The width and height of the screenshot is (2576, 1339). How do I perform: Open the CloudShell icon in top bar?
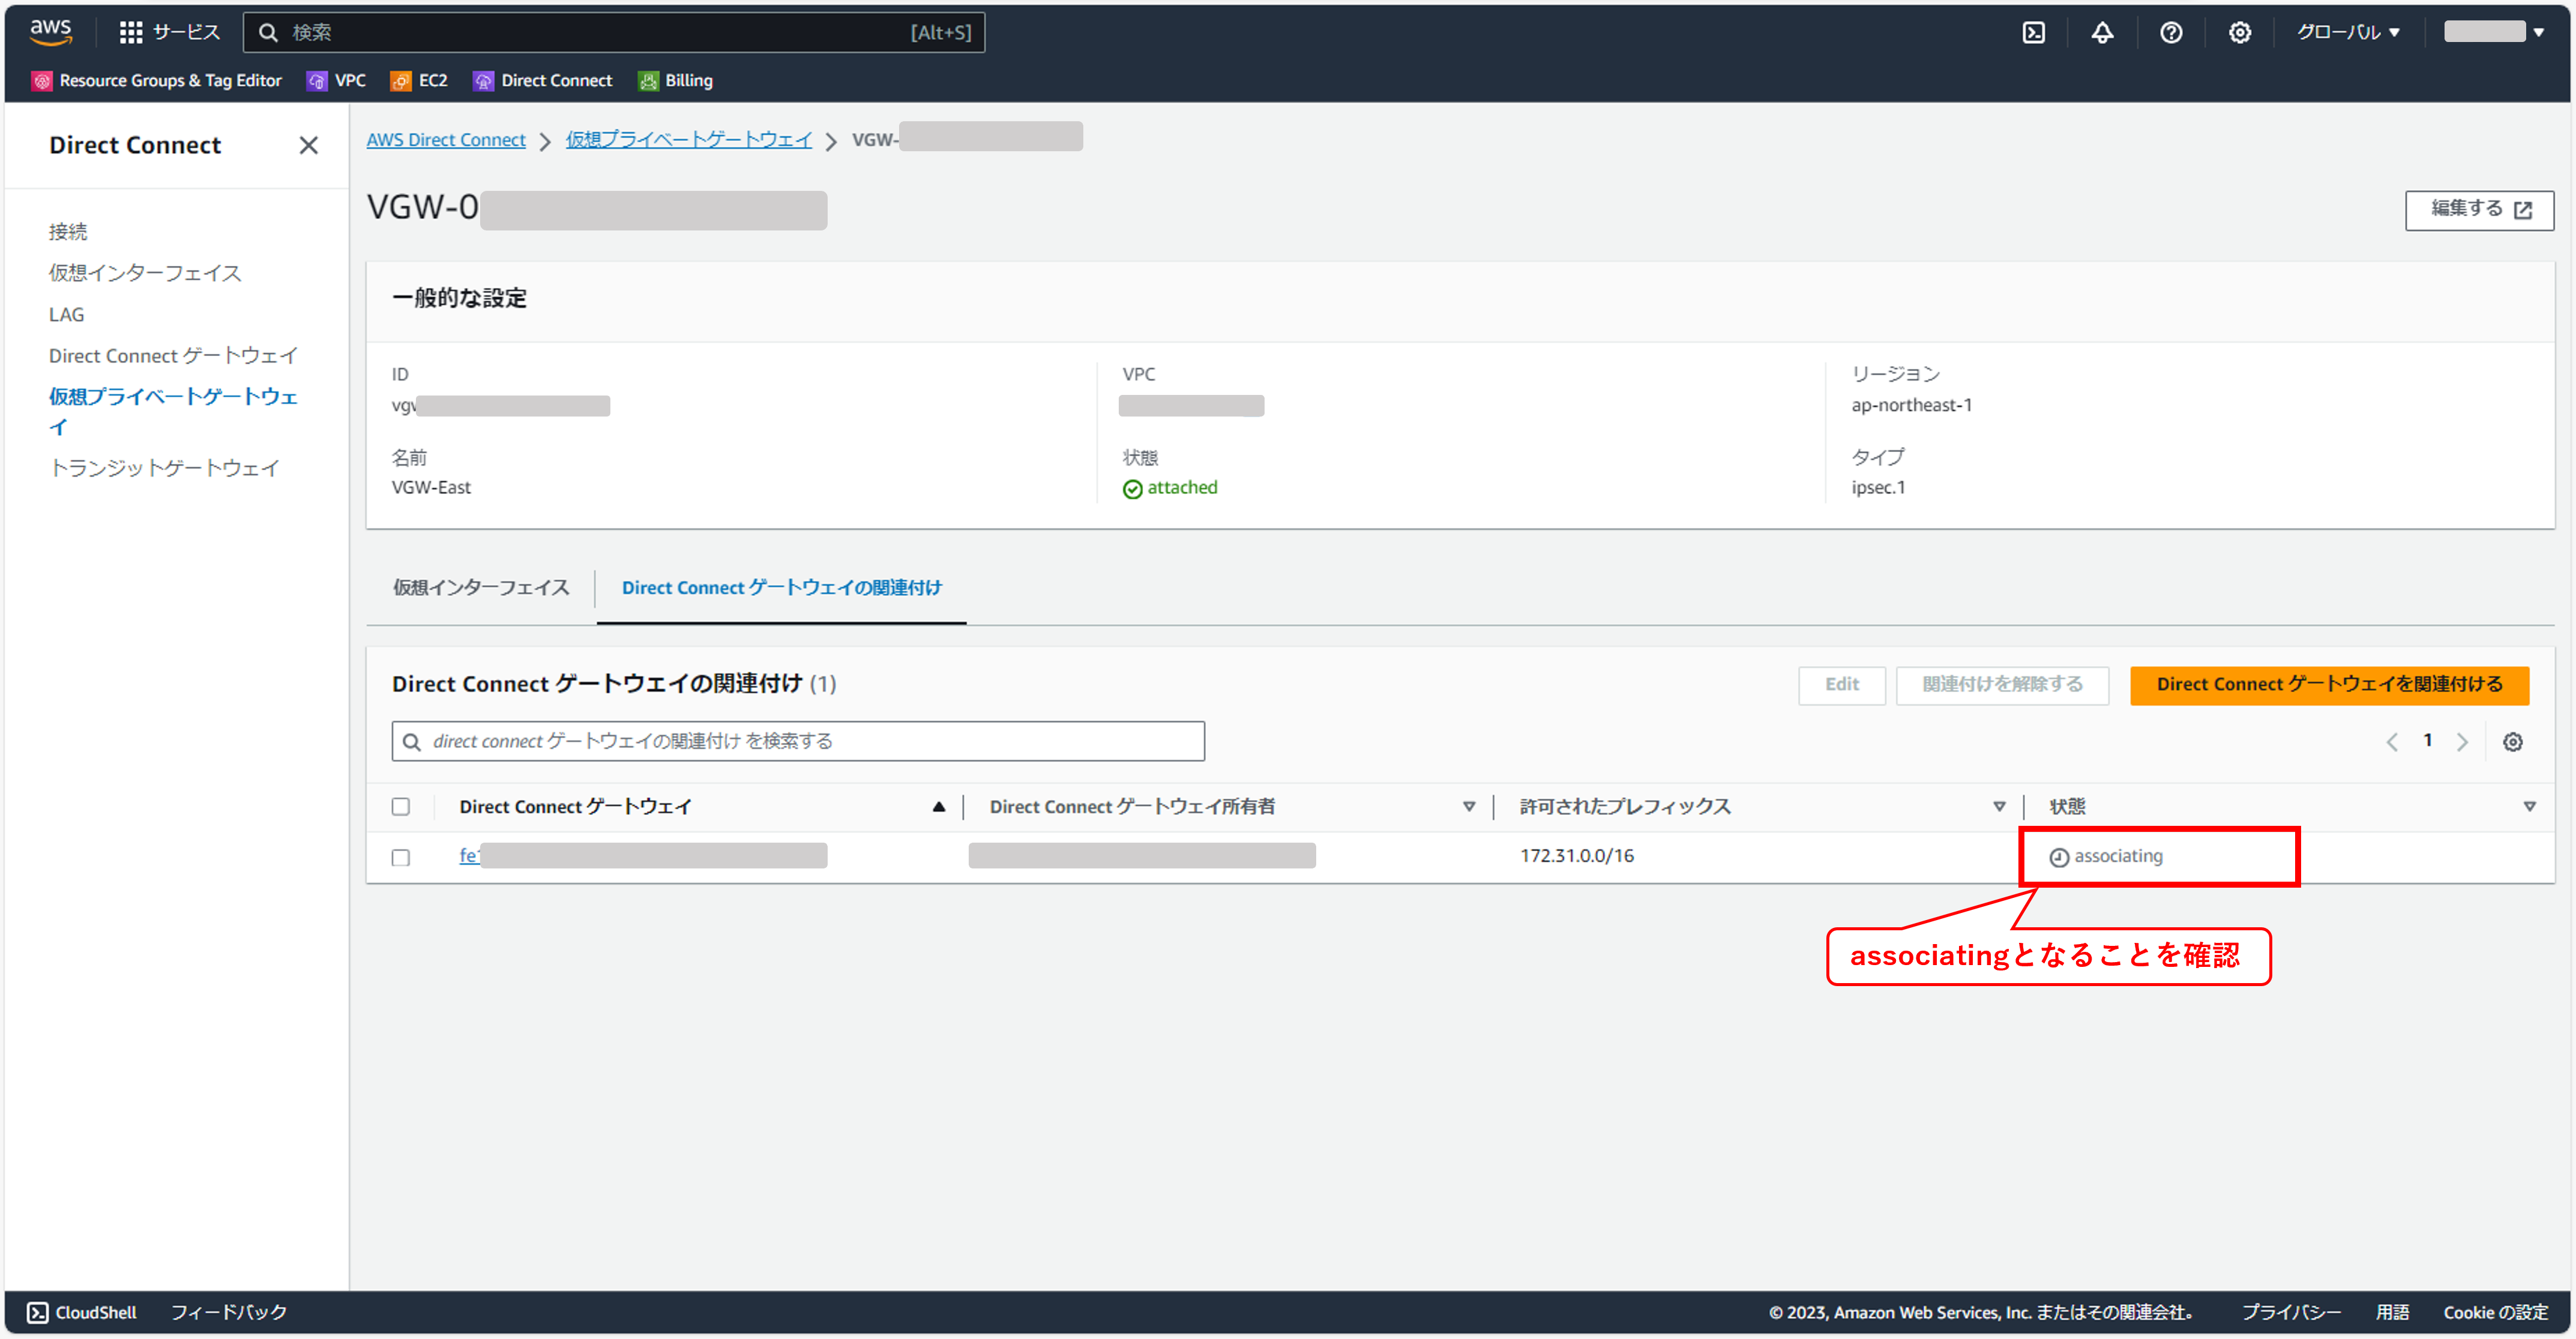[2033, 32]
